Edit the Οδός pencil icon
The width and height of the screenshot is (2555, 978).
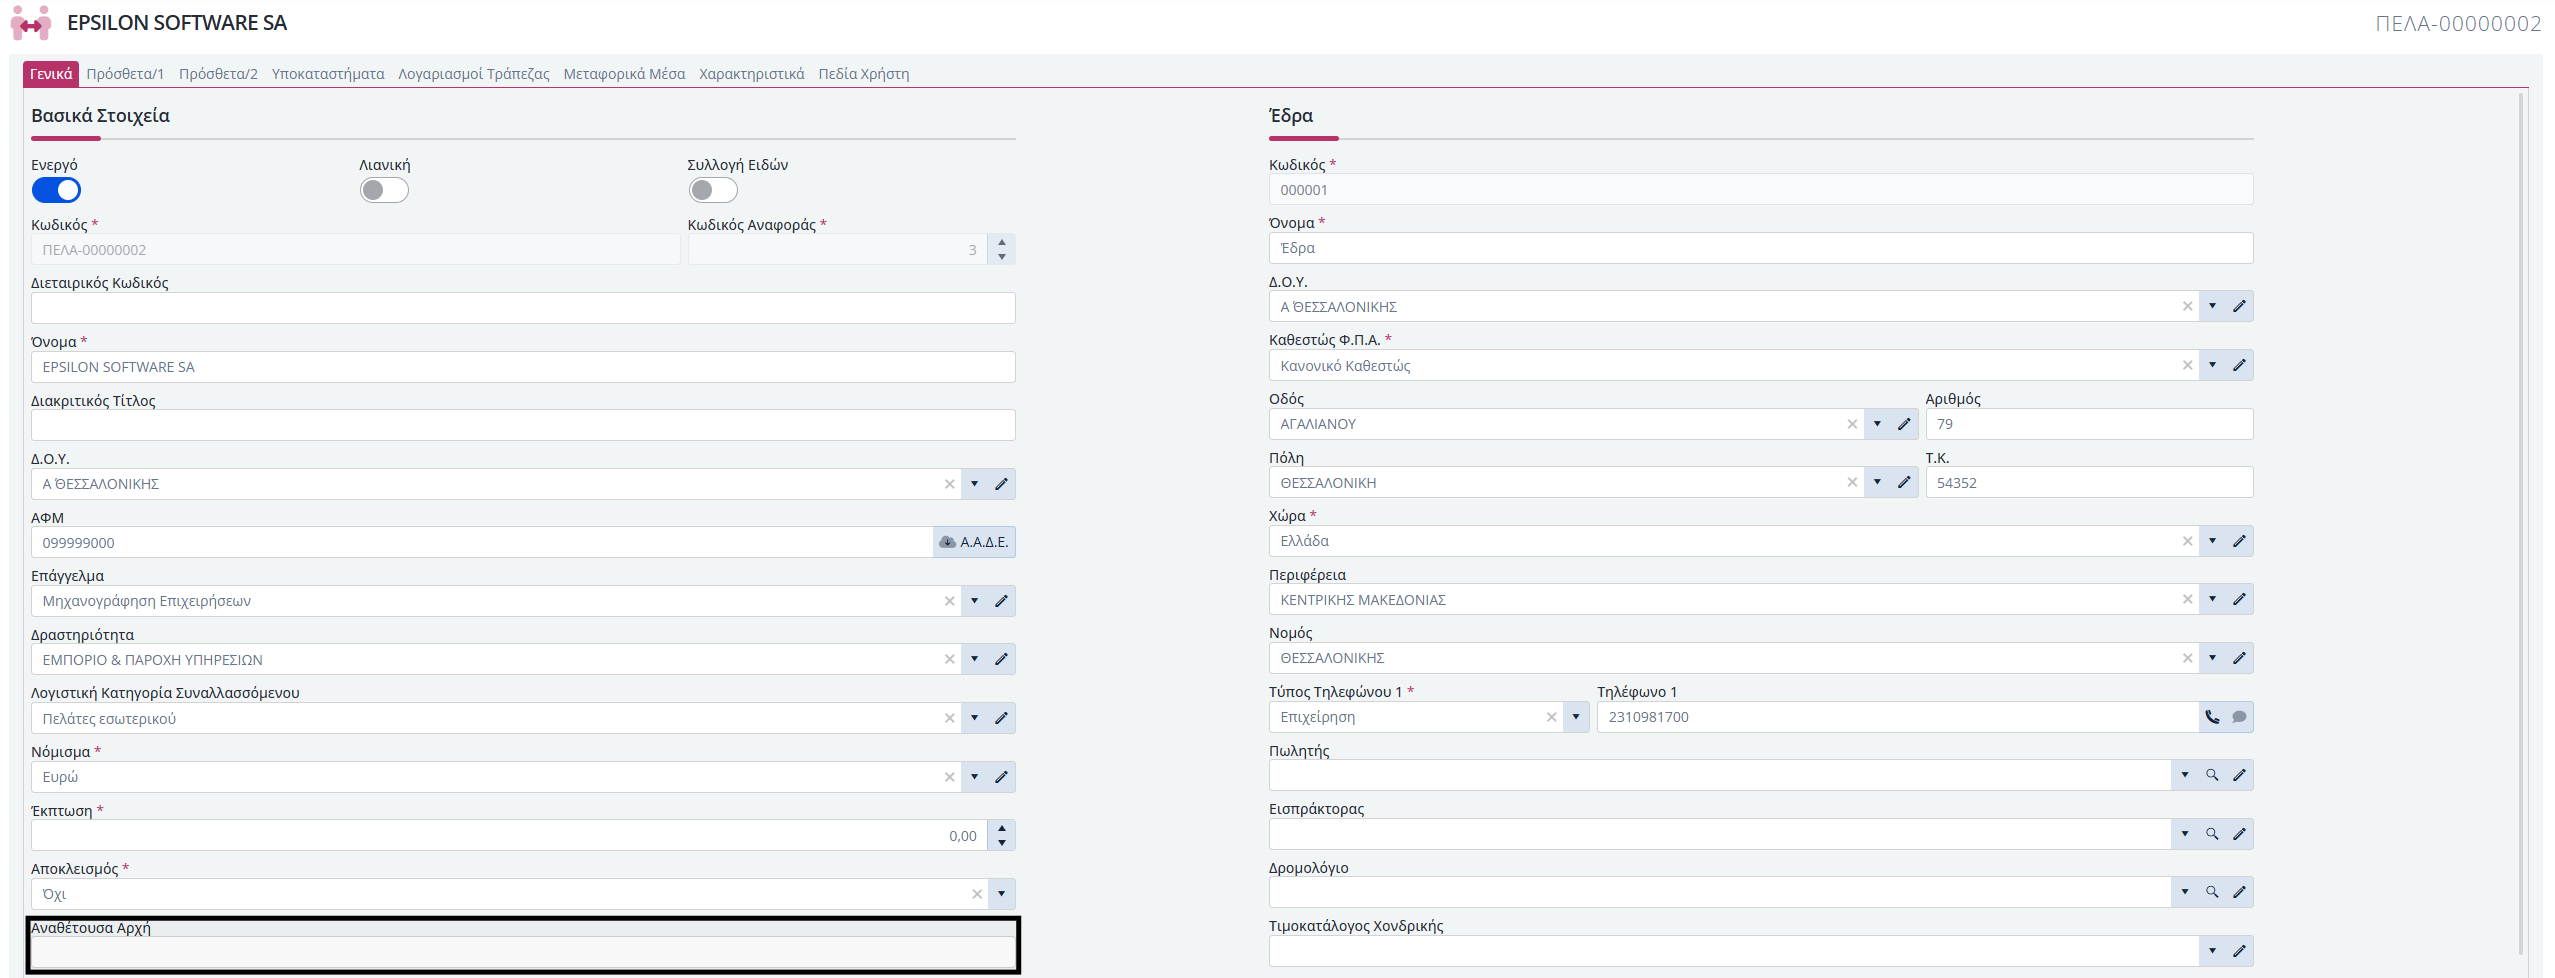tap(1904, 424)
